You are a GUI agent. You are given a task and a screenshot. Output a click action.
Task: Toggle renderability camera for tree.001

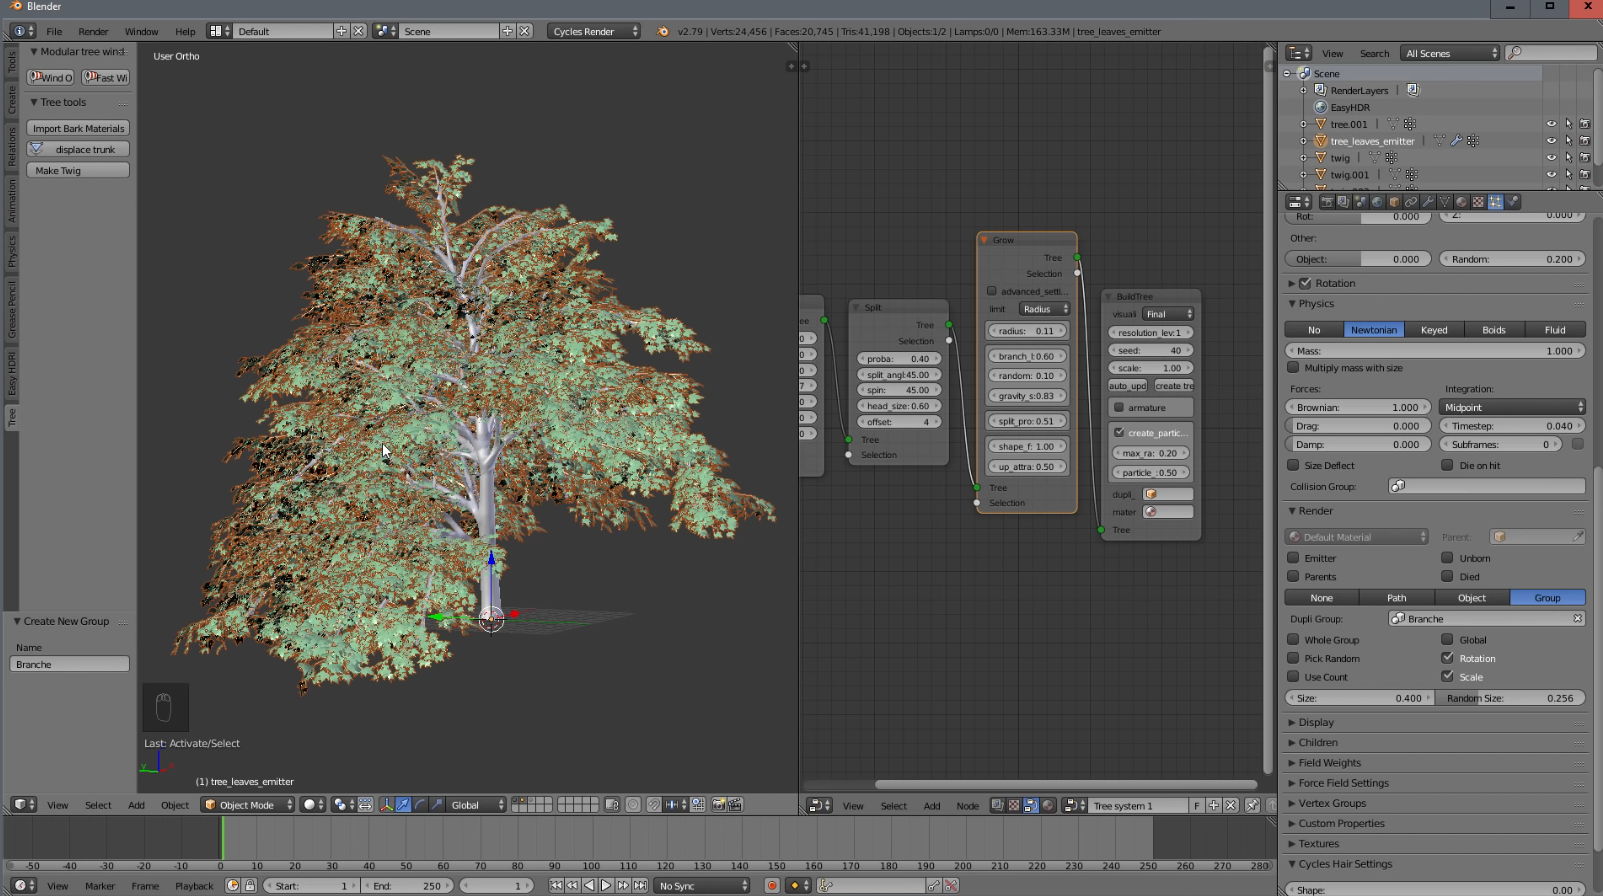1585,124
